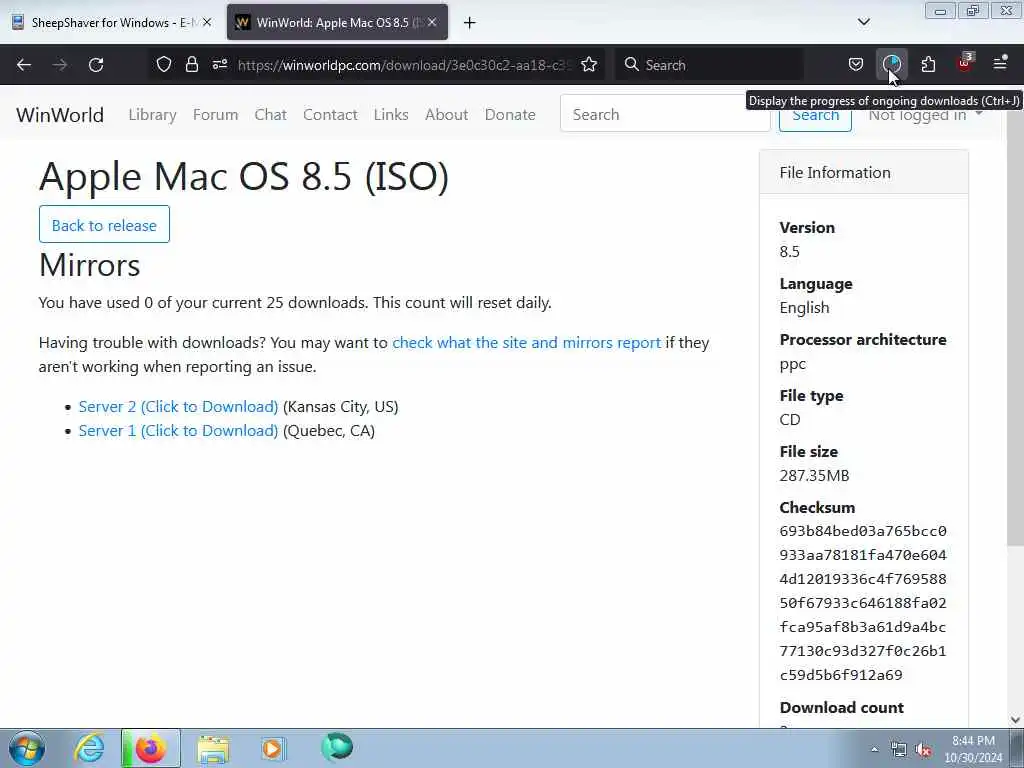Open the Firefox application menu
Viewport: 1024px width, 768px height.
tap(1000, 63)
